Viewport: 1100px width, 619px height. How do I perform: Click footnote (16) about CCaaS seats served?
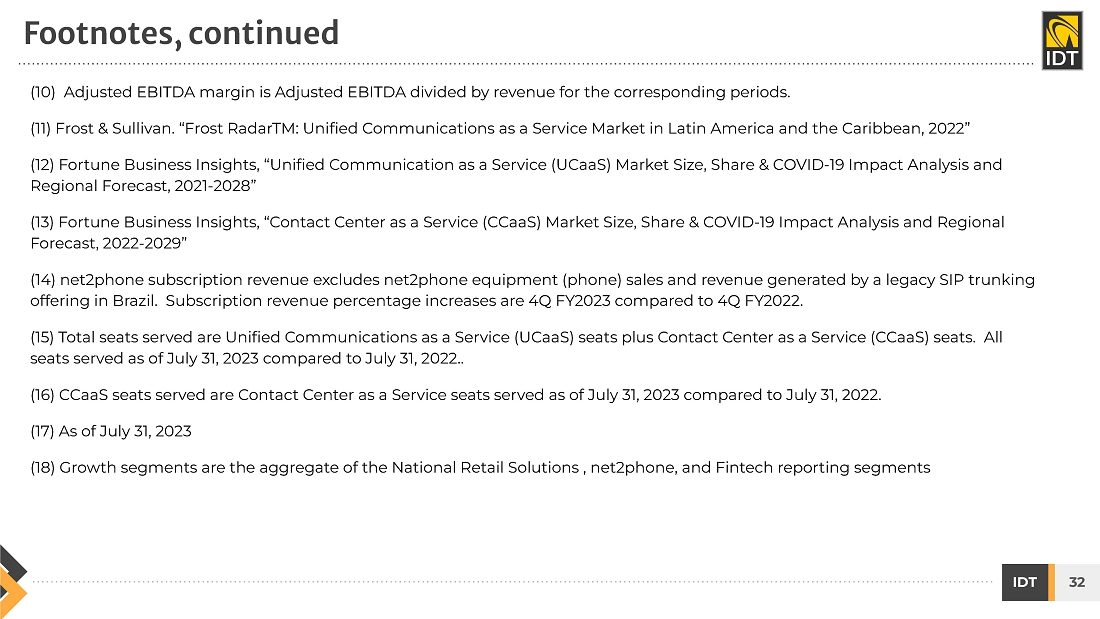[456, 395]
